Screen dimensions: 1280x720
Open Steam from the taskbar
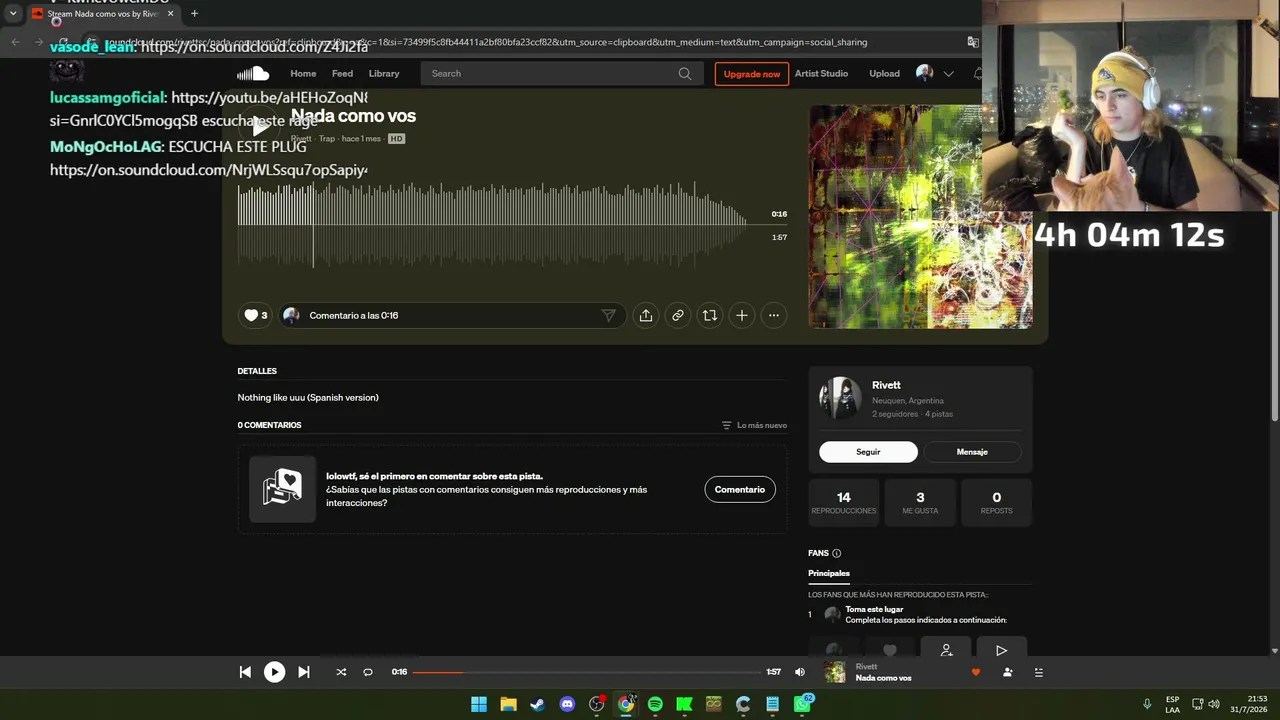click(538, 704)
